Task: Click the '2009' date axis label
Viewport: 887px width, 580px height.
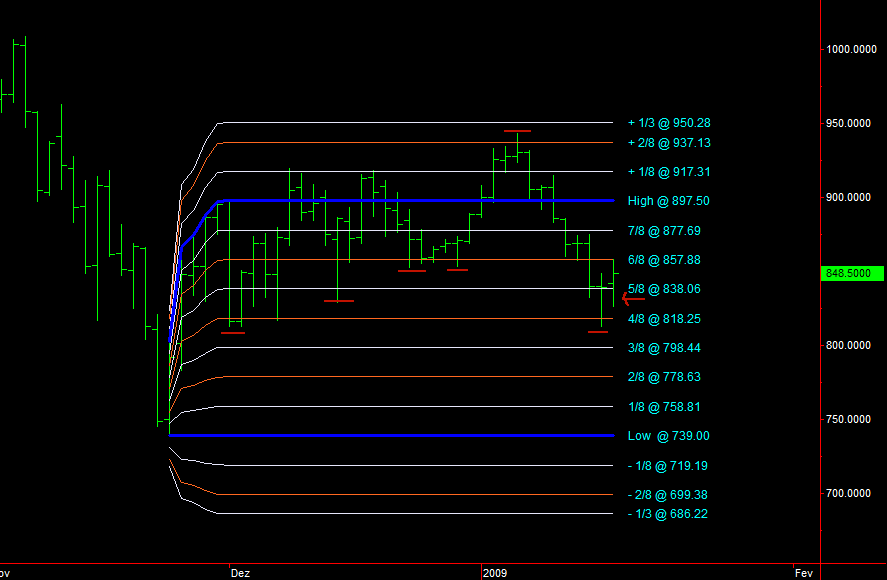Action: point(495,573)
